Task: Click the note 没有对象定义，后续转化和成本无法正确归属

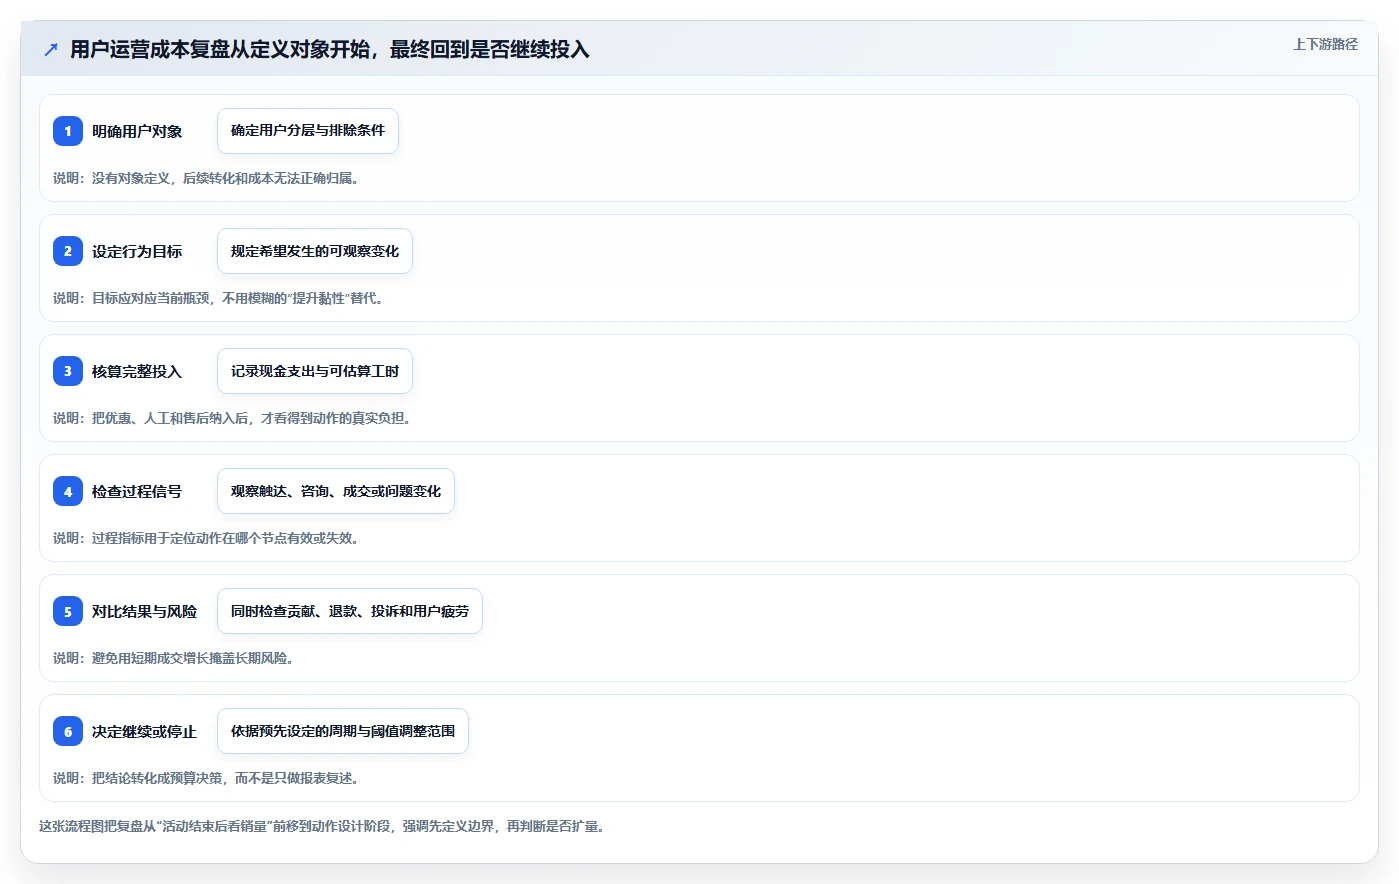Action: 206,178
